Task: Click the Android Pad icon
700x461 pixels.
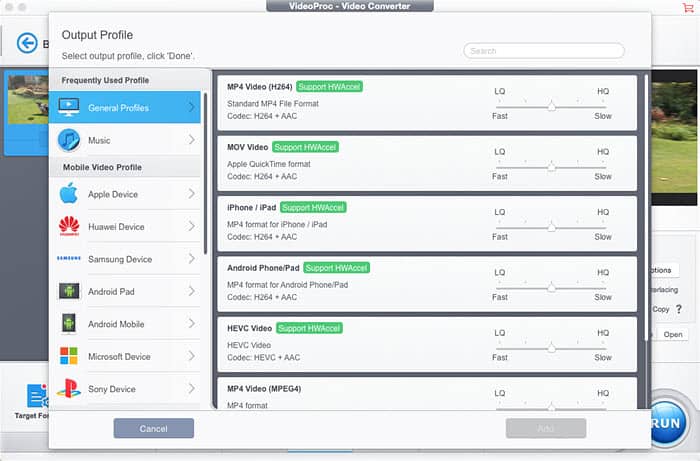Action: pyautogui.click(x=69, y=291)
